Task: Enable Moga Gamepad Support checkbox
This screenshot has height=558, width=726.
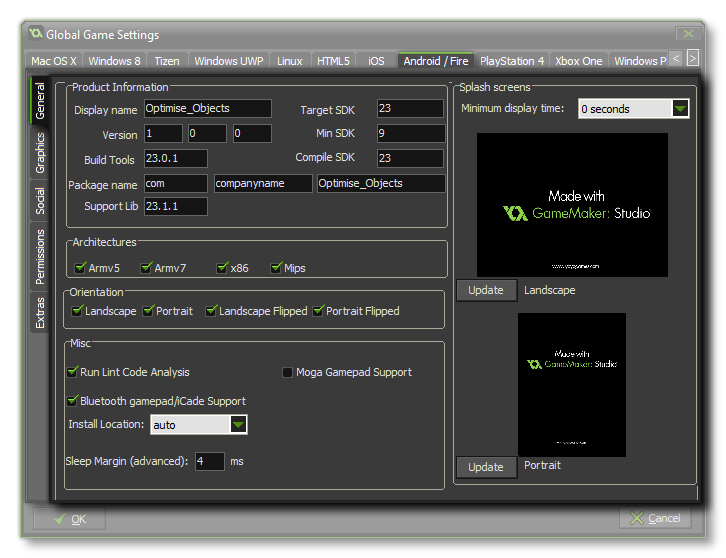Action: [x=288, y=373]
